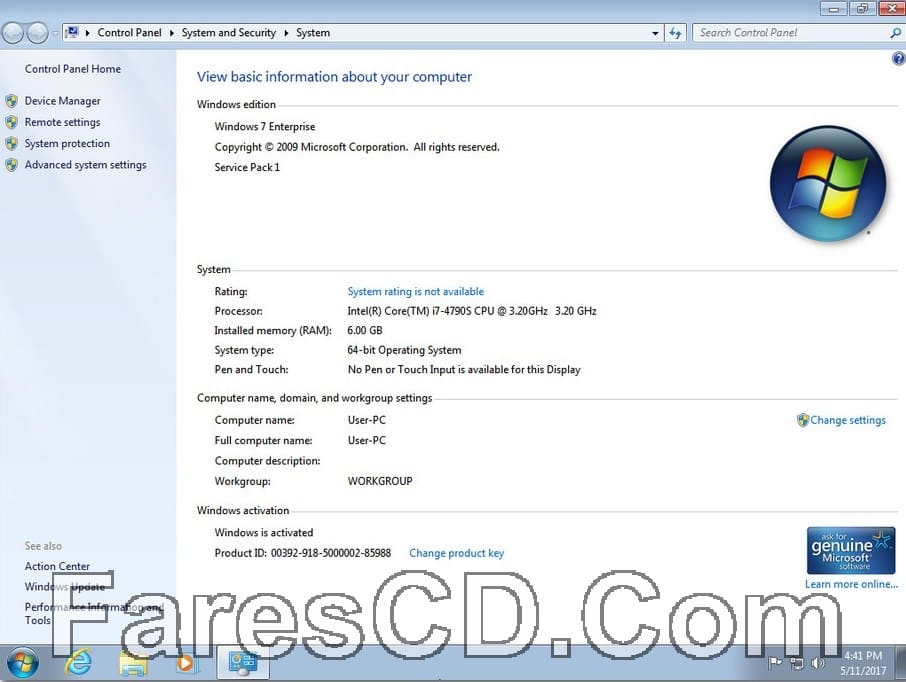
Task: Open the Device Manager link
Action: click(62, 101)
